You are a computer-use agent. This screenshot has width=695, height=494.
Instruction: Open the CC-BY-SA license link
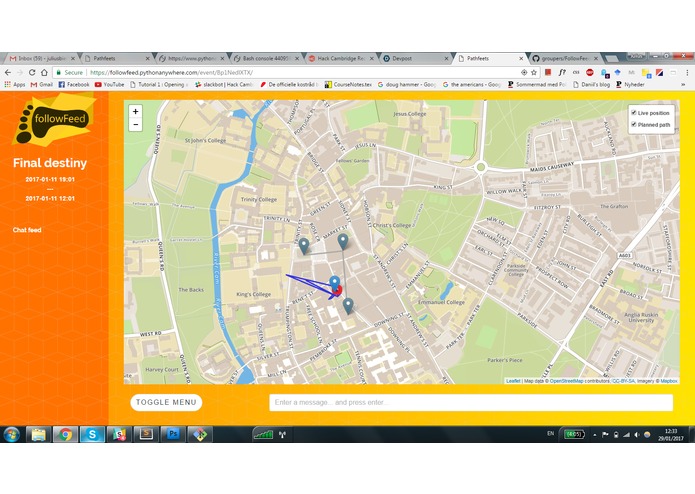(622, 381)
